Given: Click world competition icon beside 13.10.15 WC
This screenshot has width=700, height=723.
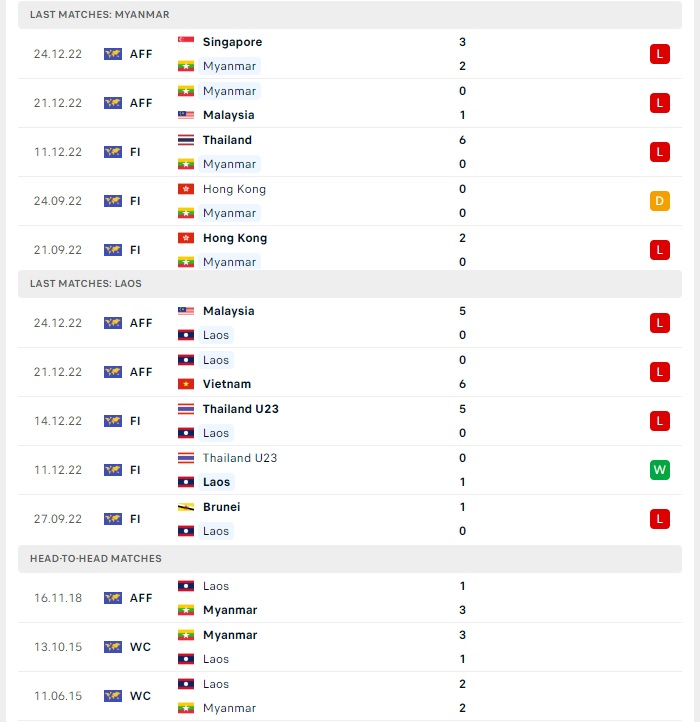Looking at the screenshot, I should coord(113,647).
